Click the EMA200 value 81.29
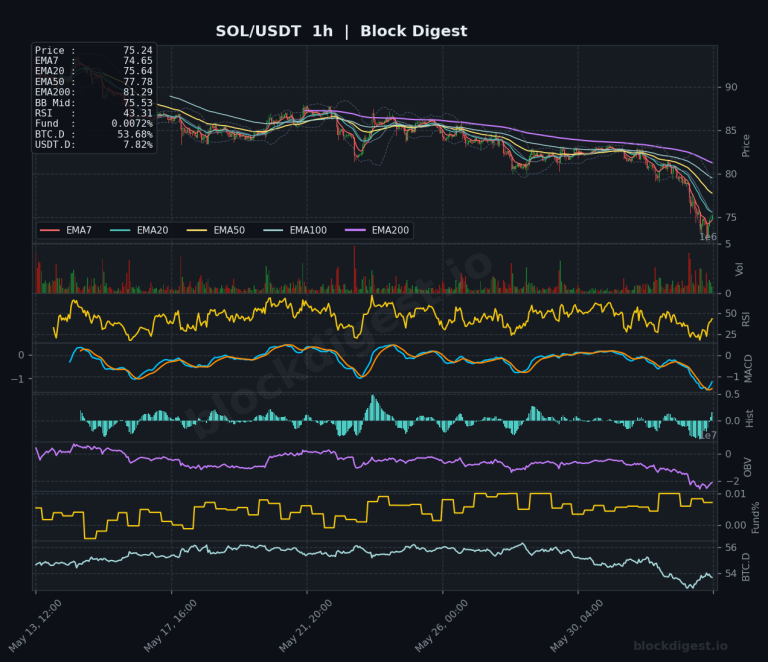768x662 pixels. point(138,92)
